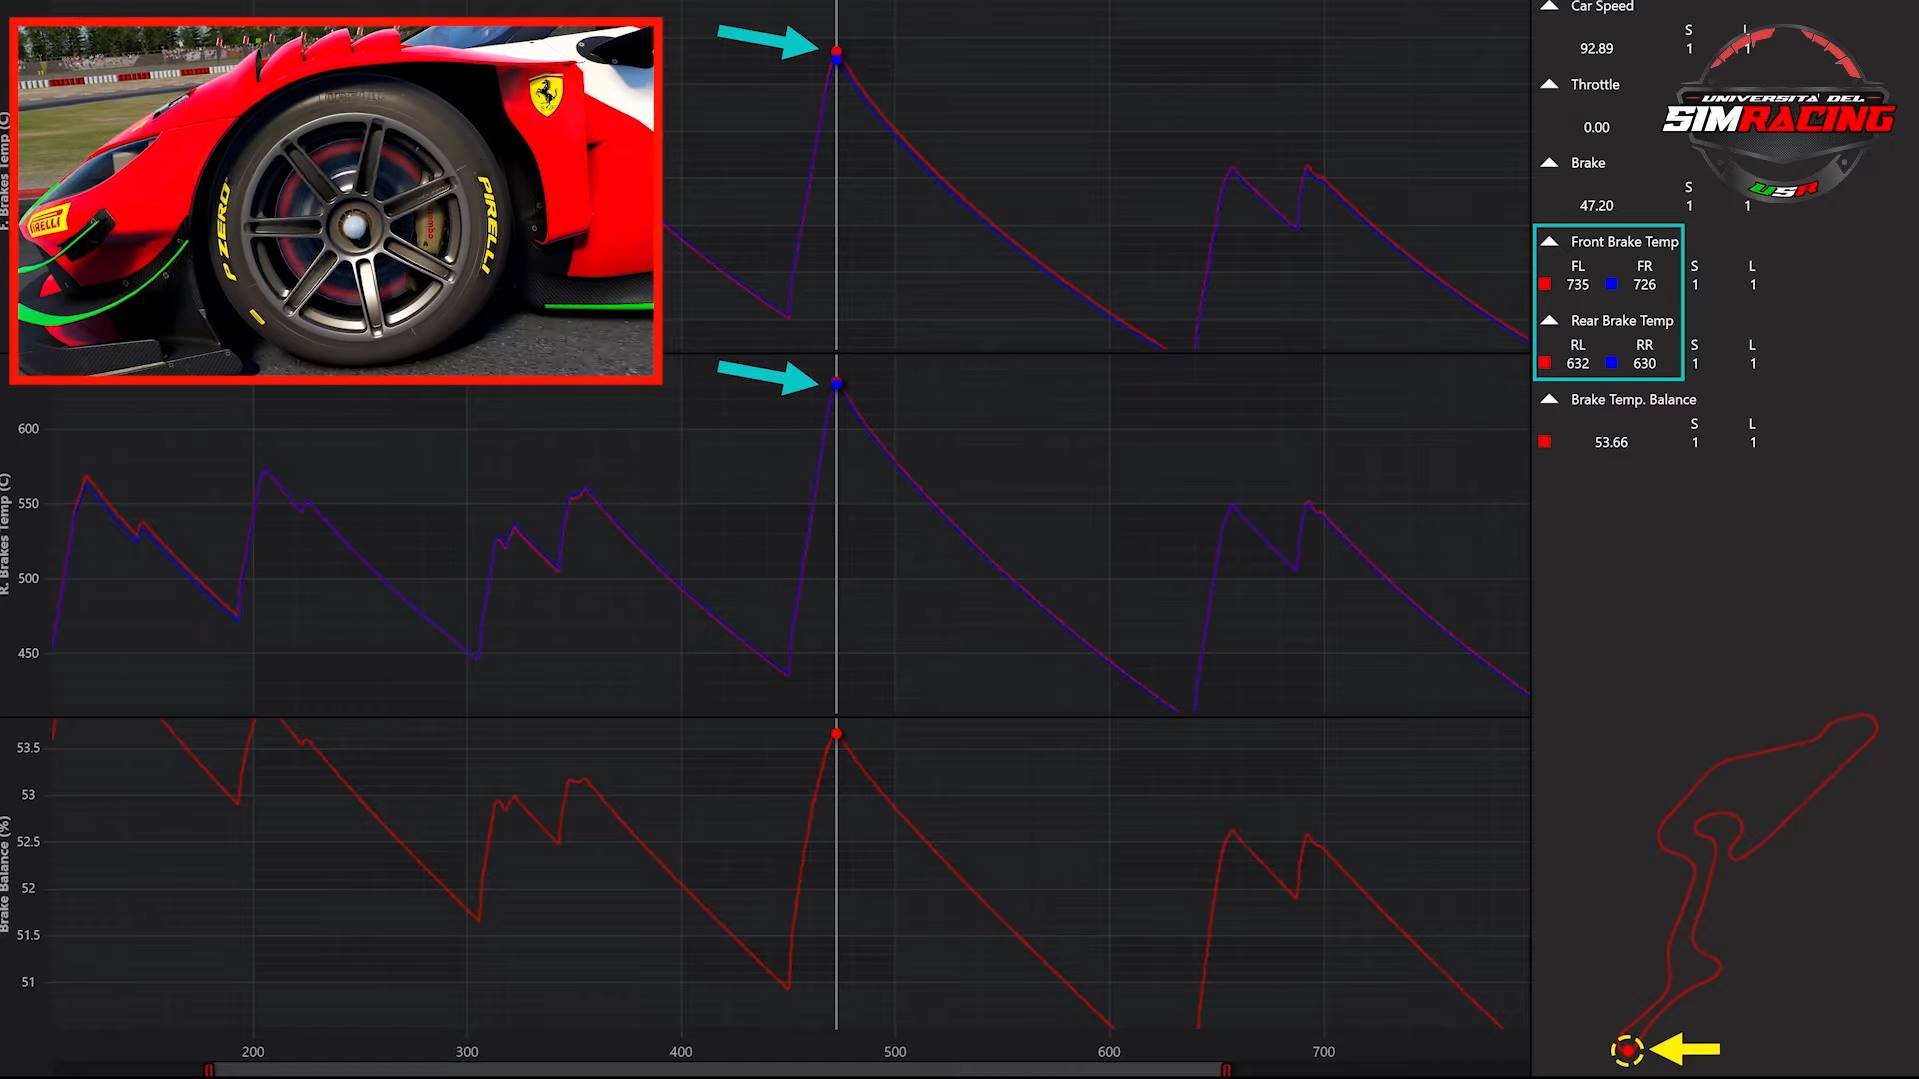Screen dimensions: 1919x1079
Task: Click the Università del Sim Racing logo
Action: pos(1778,115)
